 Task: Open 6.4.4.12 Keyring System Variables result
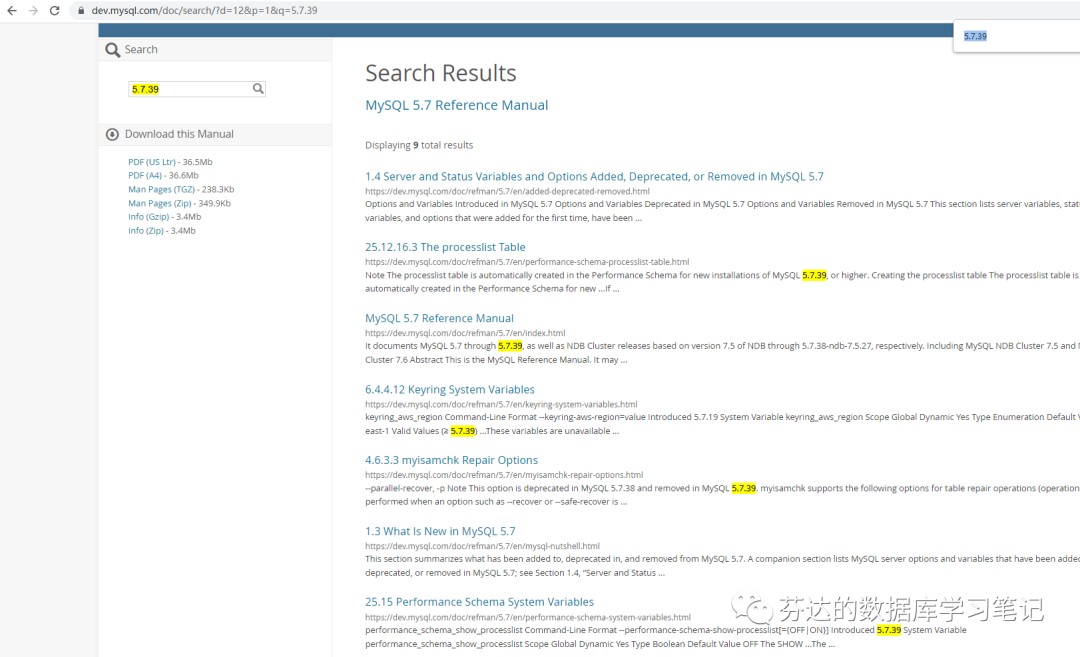450,390
